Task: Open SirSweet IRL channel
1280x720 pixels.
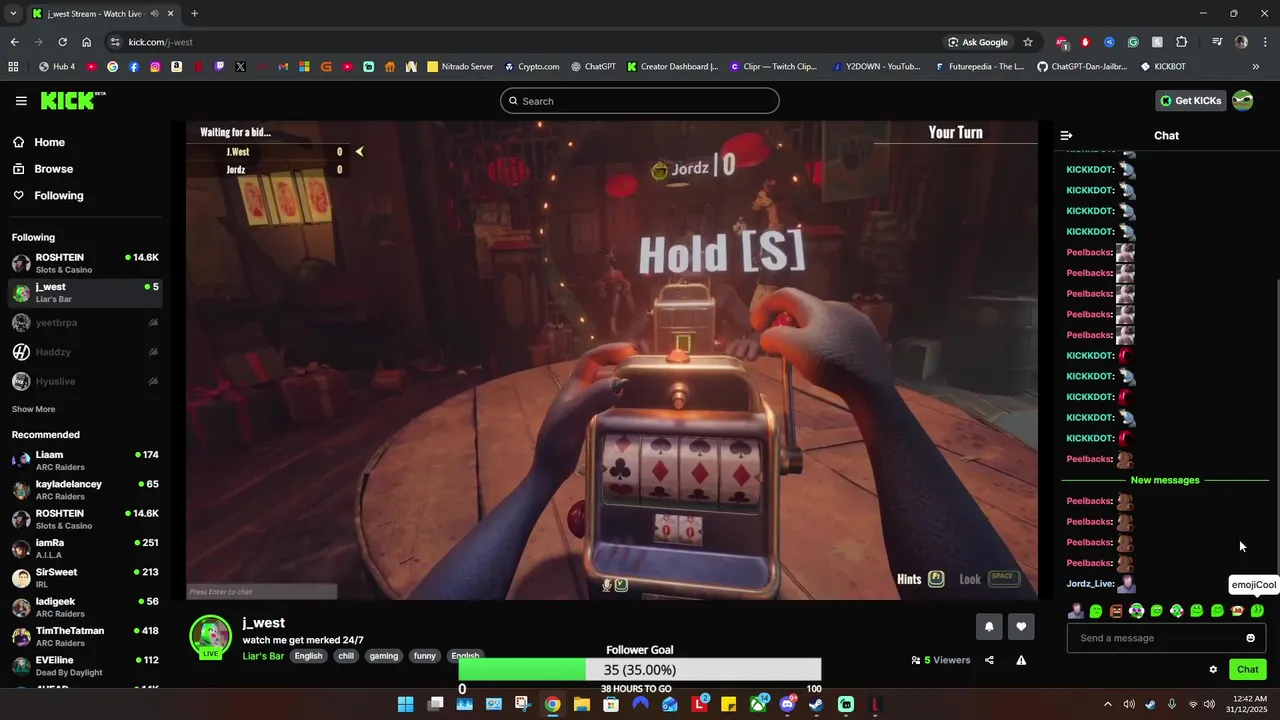Action: pyautogui.click(x=85, y=578)
